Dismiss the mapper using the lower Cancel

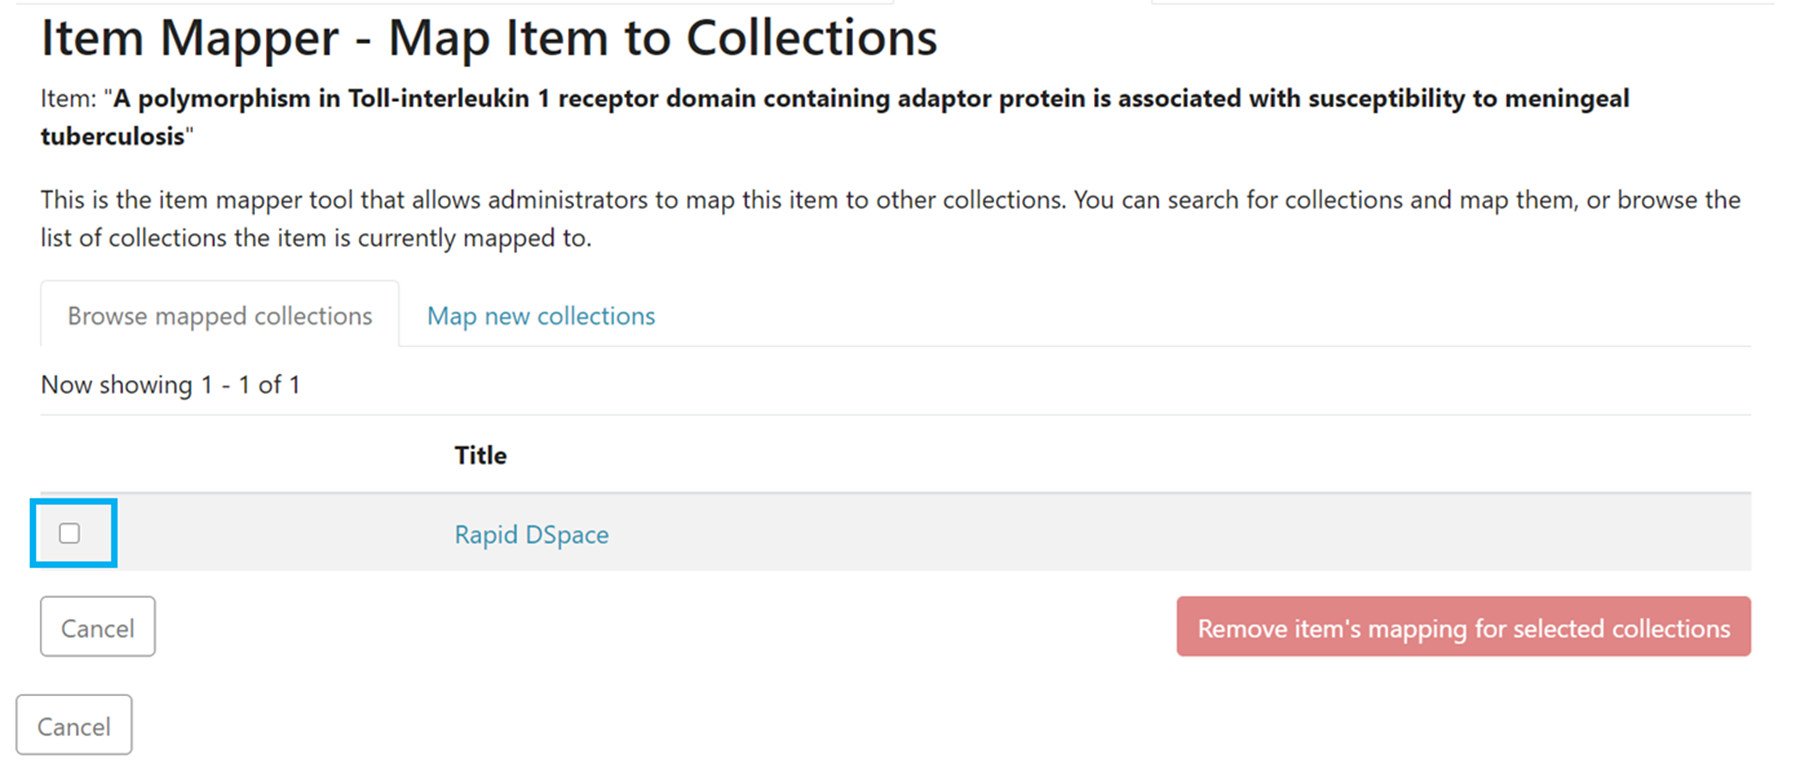74,726
